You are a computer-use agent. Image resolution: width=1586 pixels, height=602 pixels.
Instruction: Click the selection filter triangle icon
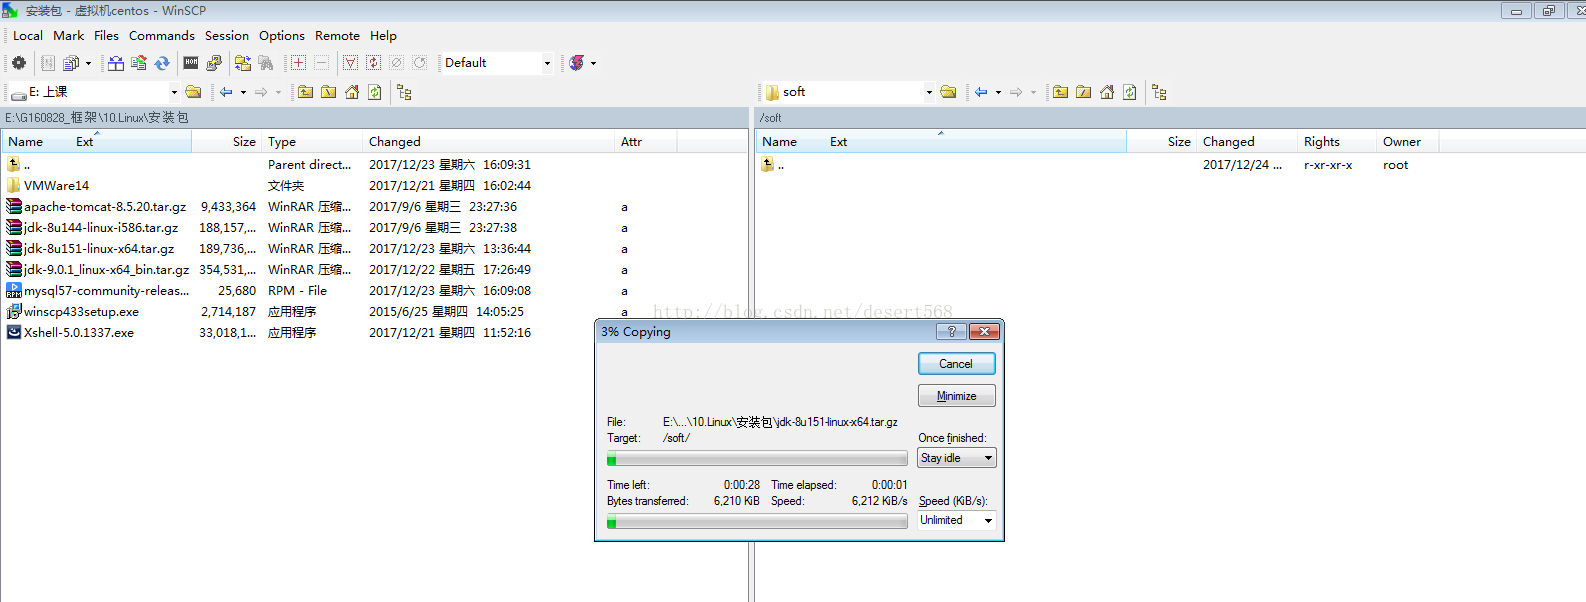[351, 63]
